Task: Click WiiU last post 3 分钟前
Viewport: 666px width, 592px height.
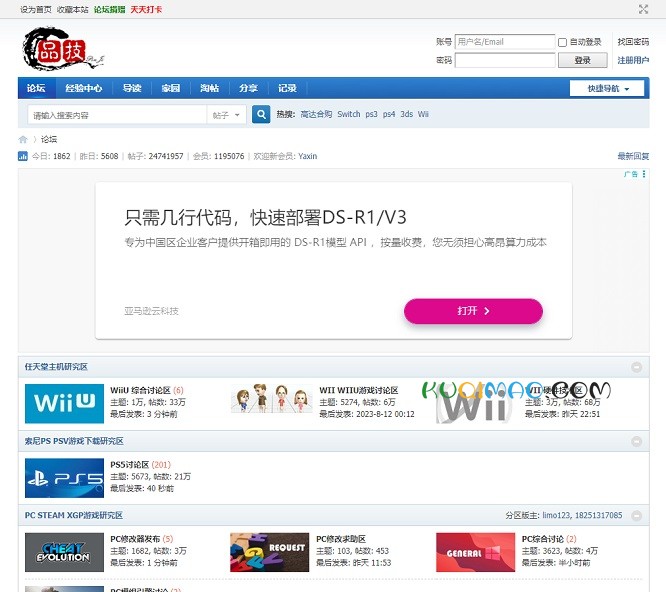Action: coord(162,414)
